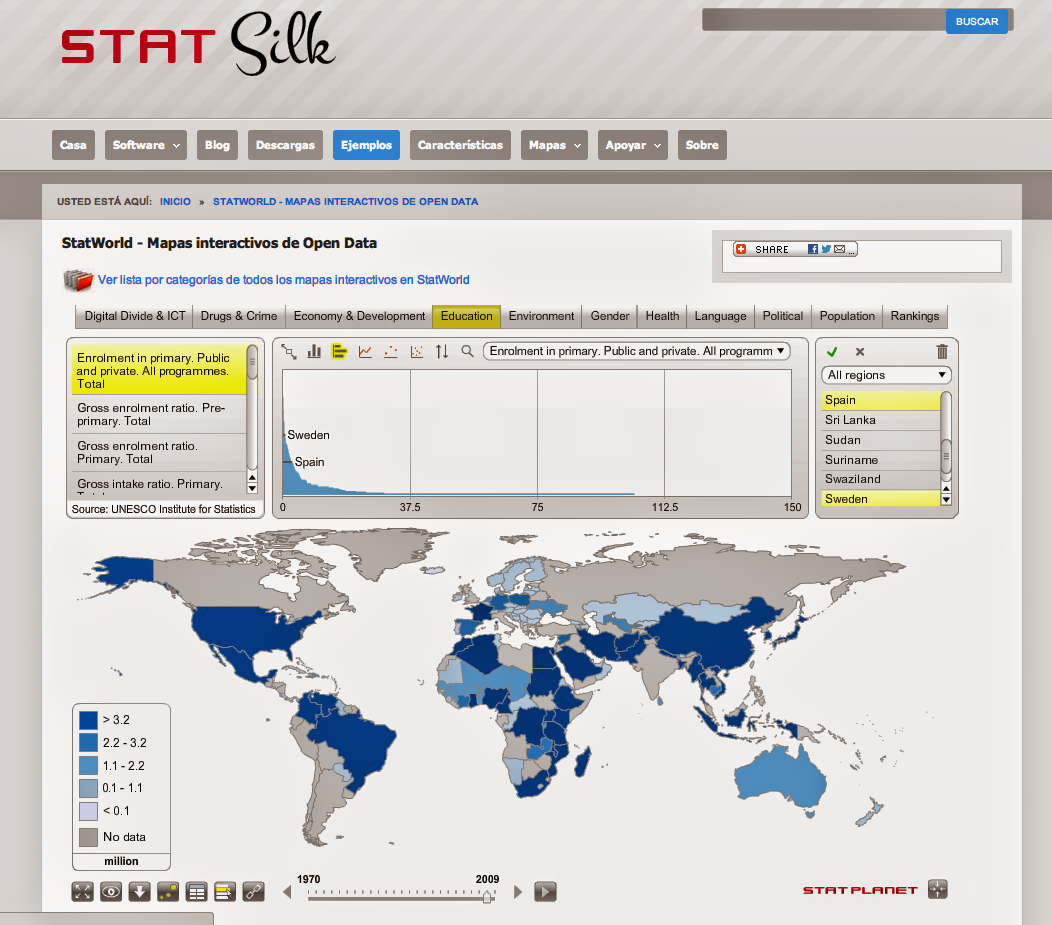Click the trash icon to clear selected countries
Screen dimensions: 1052x925
942,351
